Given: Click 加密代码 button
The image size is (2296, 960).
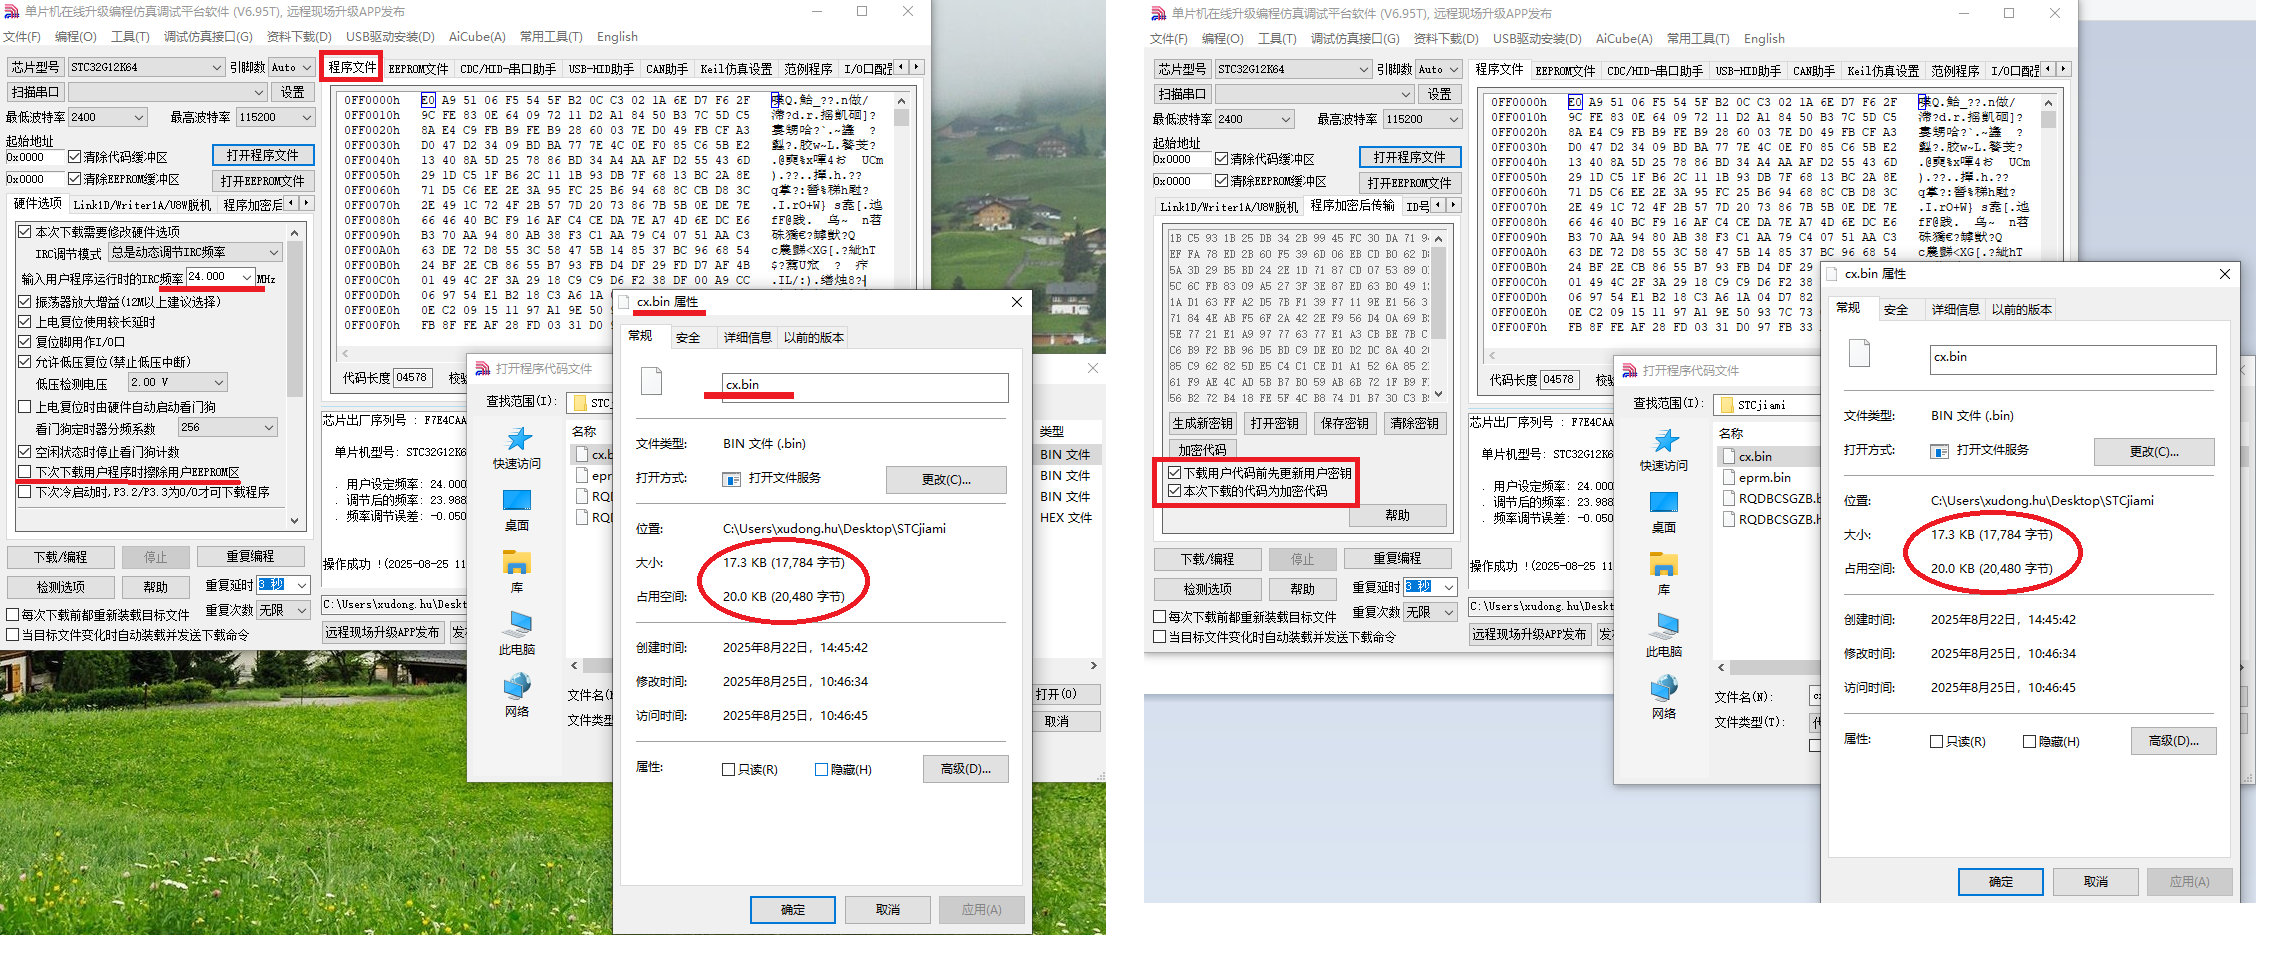Looking at the screenshot, I should pos(1201,450).
